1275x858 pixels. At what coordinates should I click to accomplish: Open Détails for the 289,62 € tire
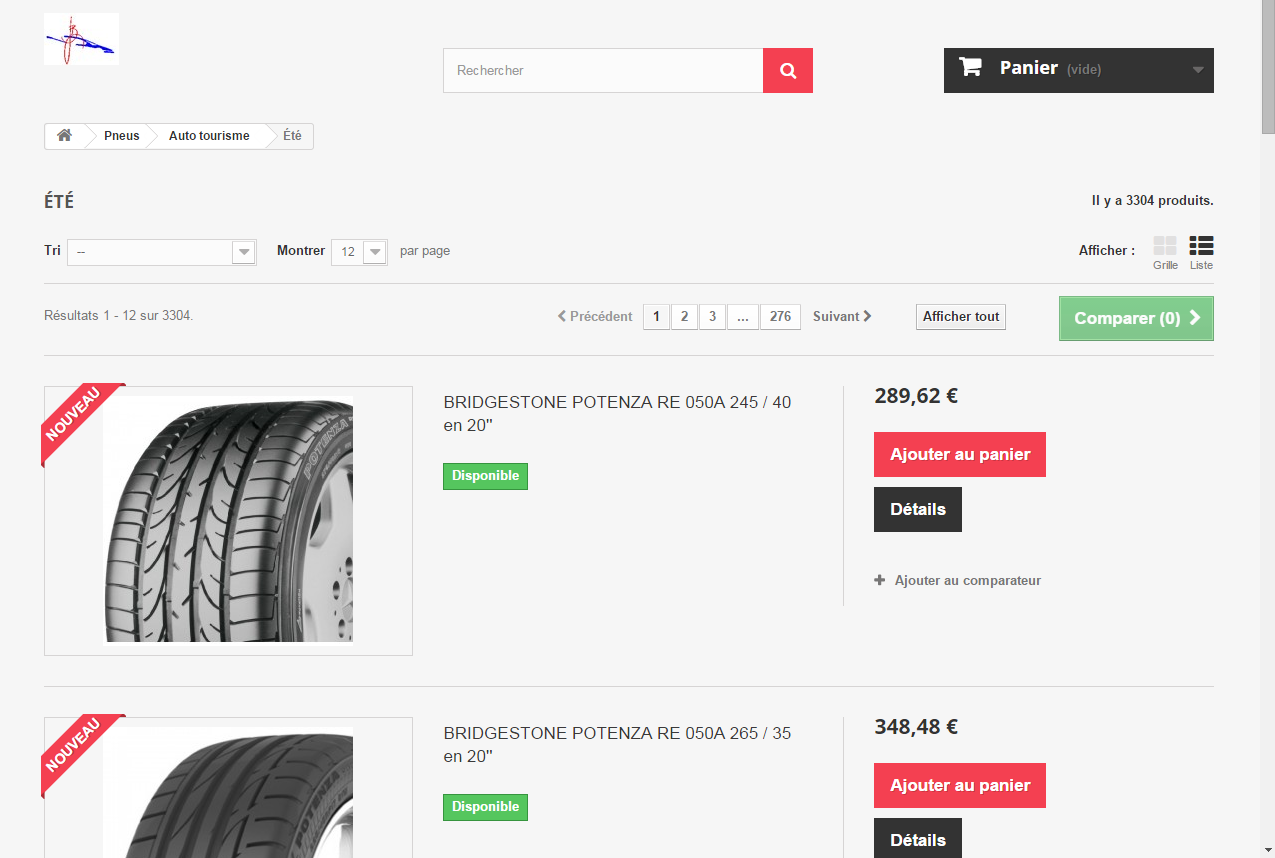[x=918, y=509]
